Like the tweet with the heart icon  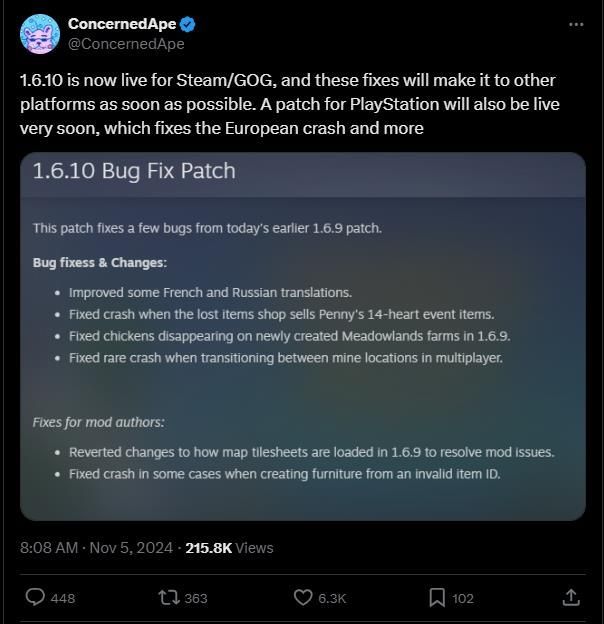pyautogui.click(x=303, y=597)
